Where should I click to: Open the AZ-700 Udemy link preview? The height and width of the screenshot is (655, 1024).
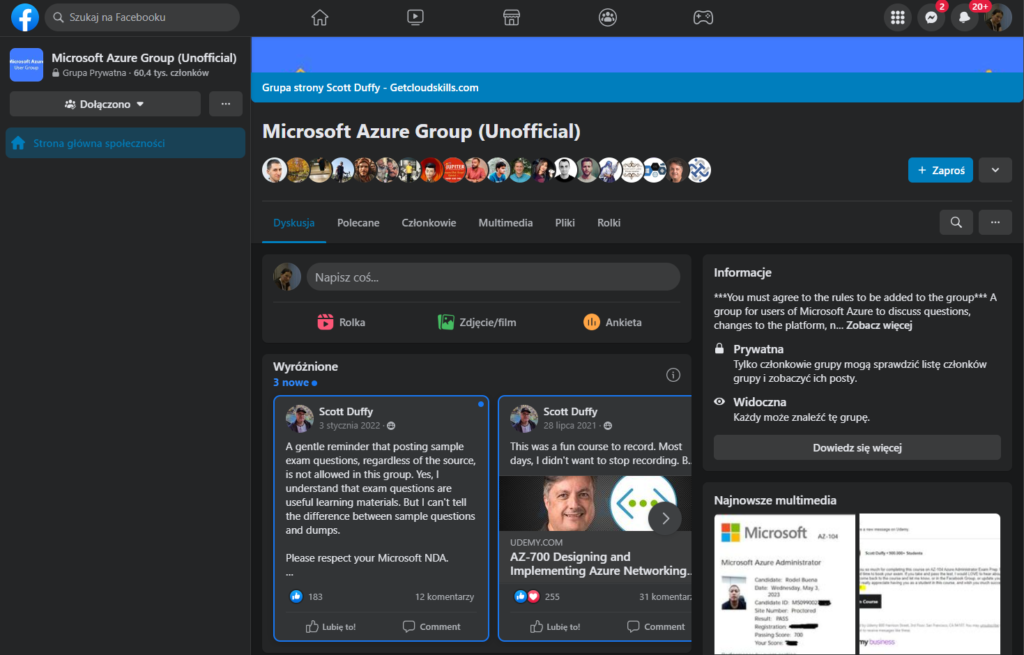[x=595, y=528]
